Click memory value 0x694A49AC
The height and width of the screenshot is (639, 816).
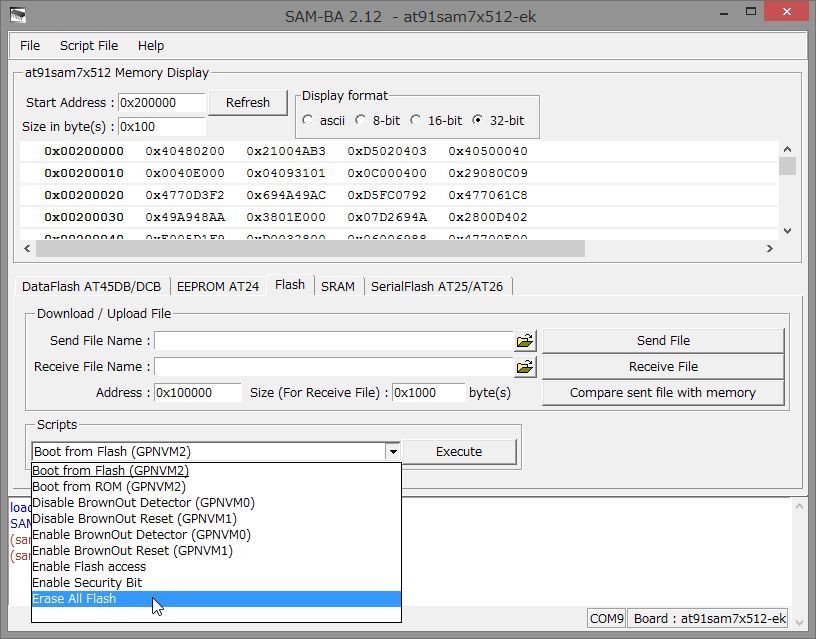point(286,195)
